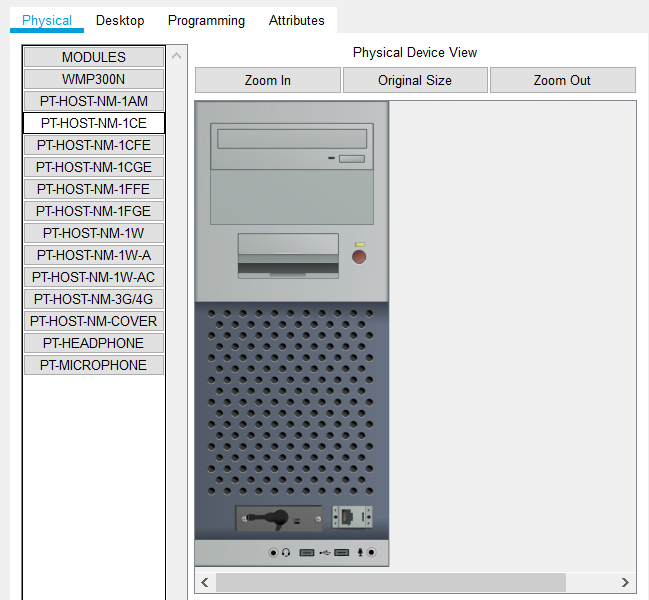Select the PT-HOST-NM-1W-A module
This screenshot has height=600, width=649.
point(94,255)
